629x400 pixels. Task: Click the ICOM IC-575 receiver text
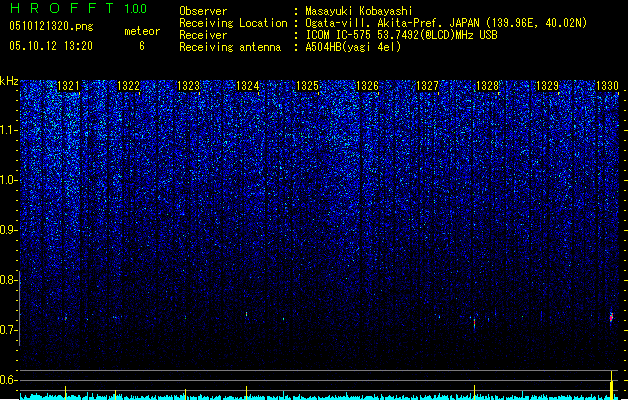[x=401, y=35]
